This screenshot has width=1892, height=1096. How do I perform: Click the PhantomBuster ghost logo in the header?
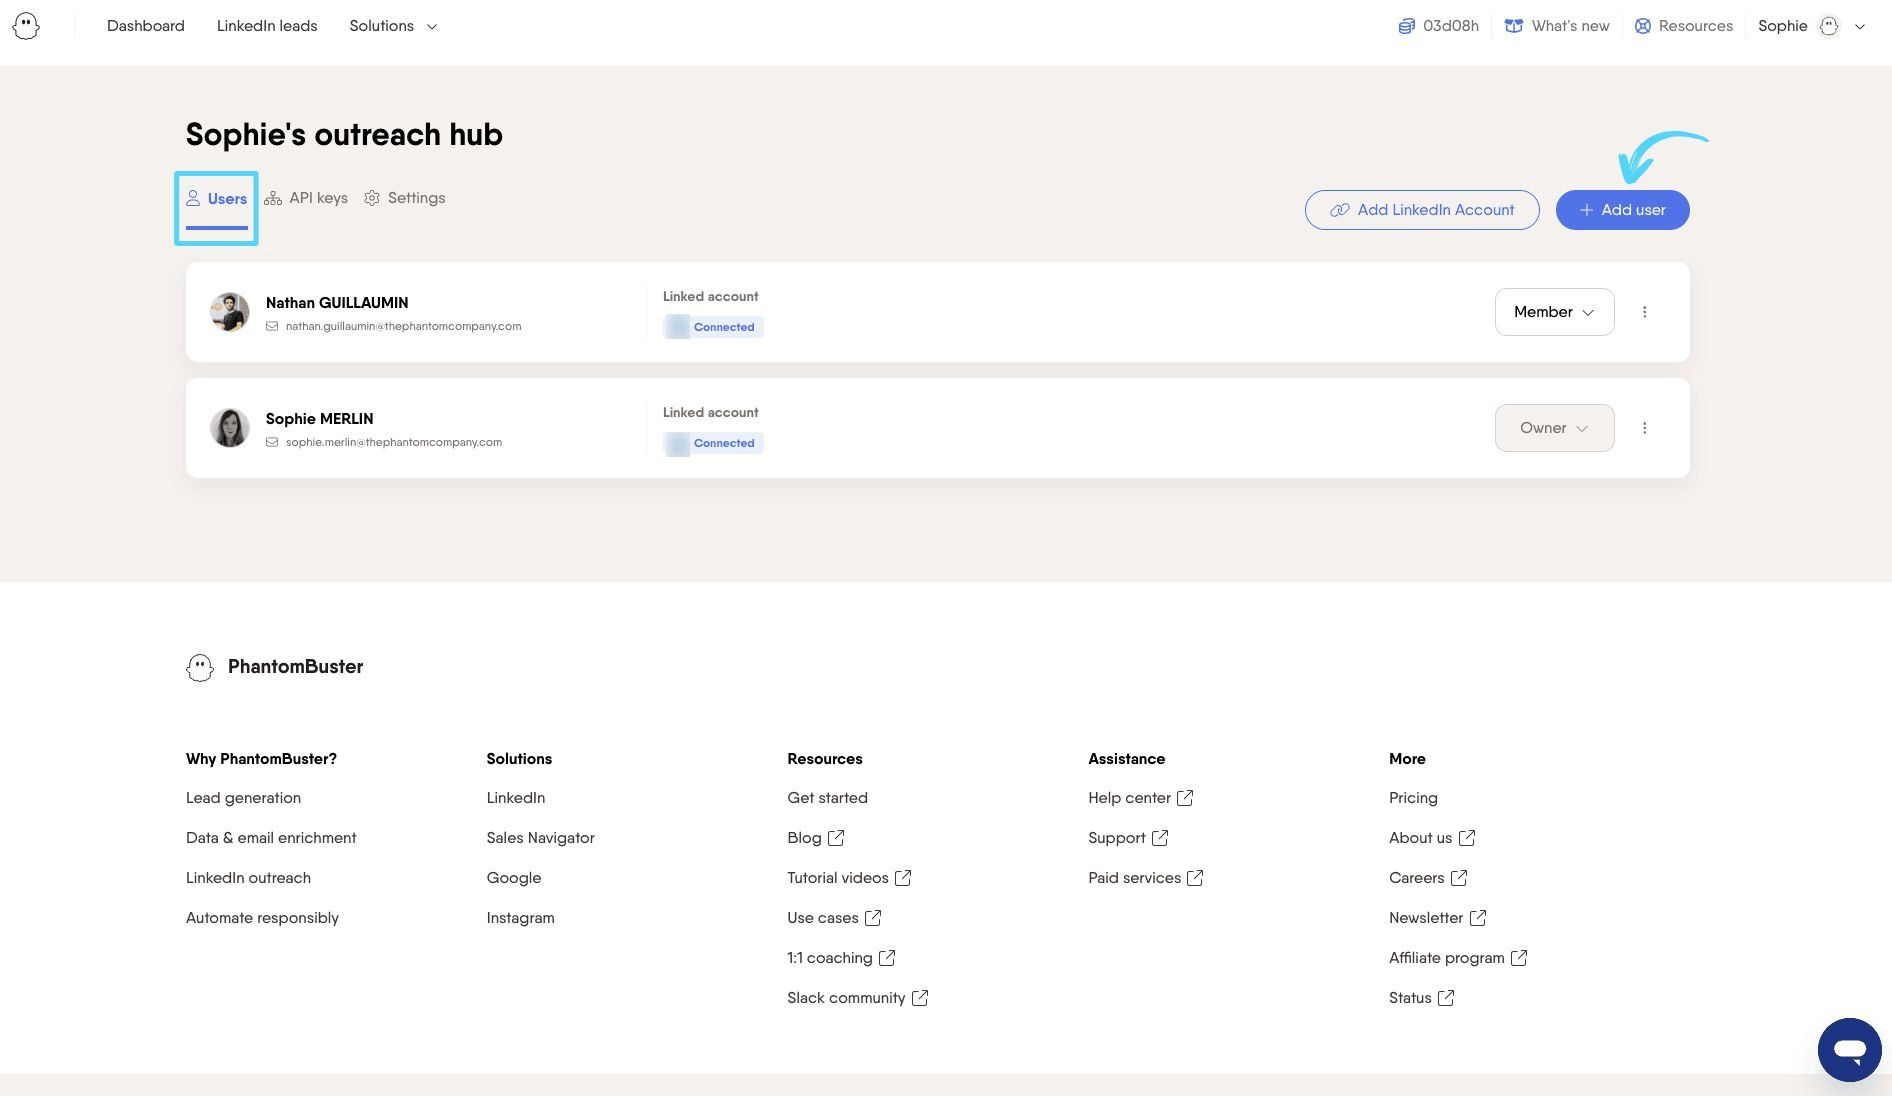tap(26, 26)
